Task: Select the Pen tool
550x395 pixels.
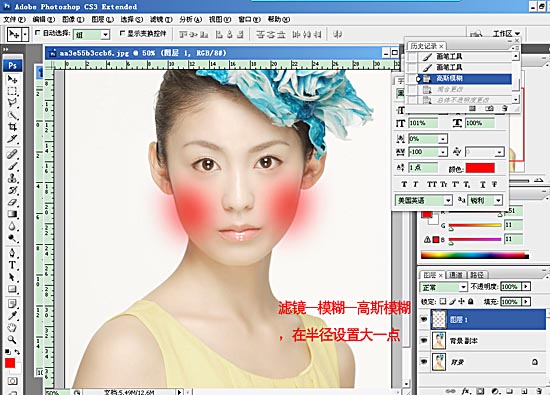Action: click(12, 253)
